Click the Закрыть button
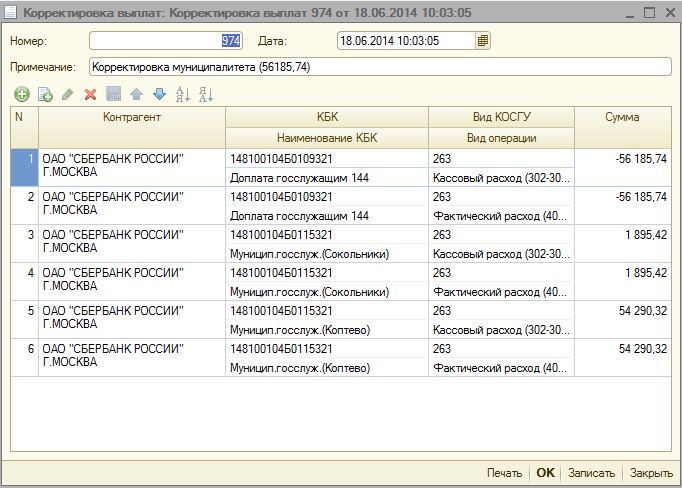The width and height of the screenshot is (682, 488). click(651, 473)
